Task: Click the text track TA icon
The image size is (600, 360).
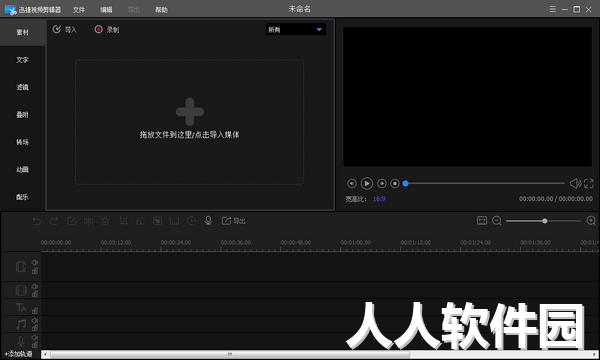Action: 21,307
